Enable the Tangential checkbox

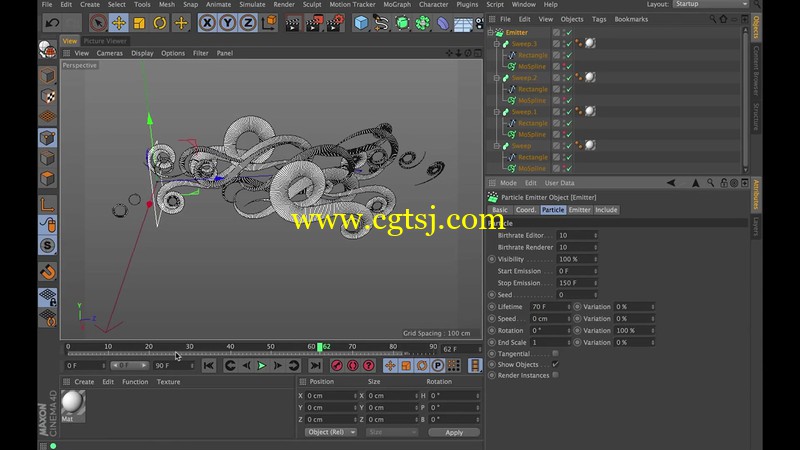pyautogui.click(x=555, y=353)
